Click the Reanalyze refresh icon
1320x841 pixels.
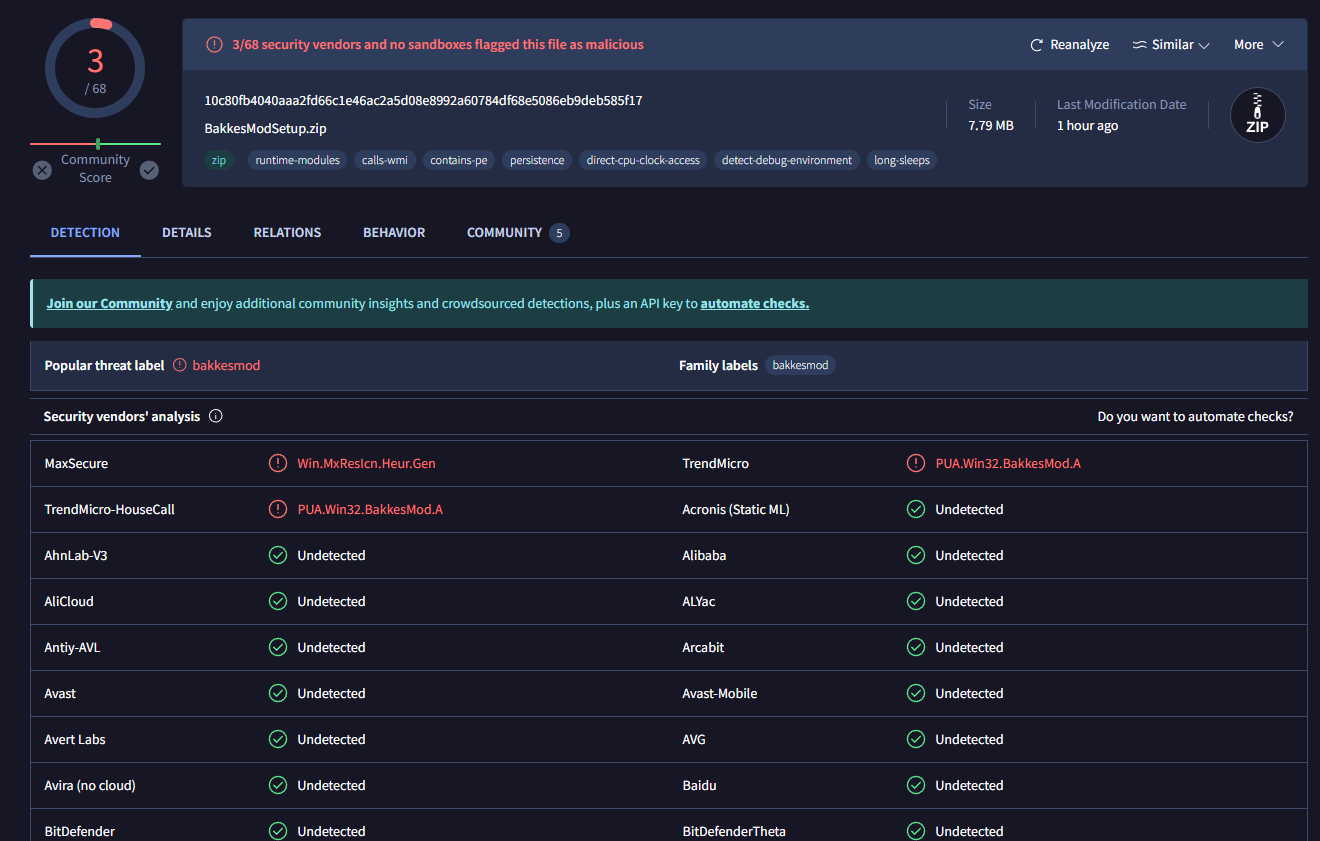pyautogui.click(x=1037, y=45)
